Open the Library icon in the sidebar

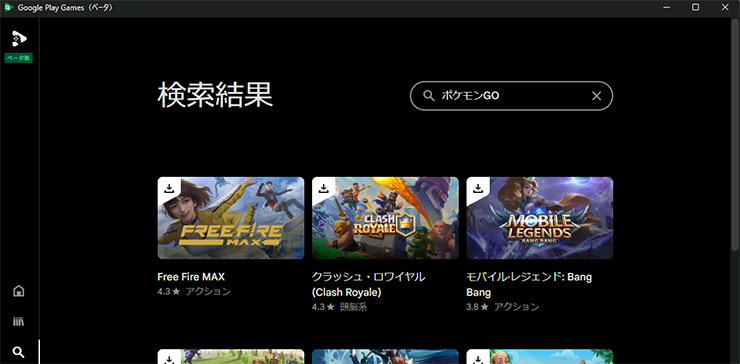[x=18, y=322]
